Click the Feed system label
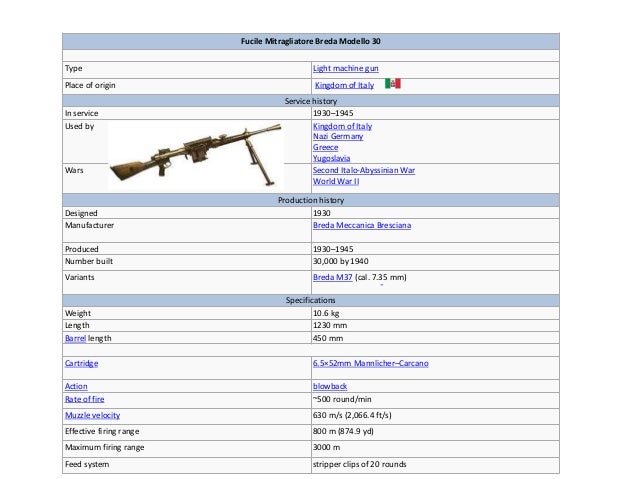The image size is (638, 479). coord(87,464)
